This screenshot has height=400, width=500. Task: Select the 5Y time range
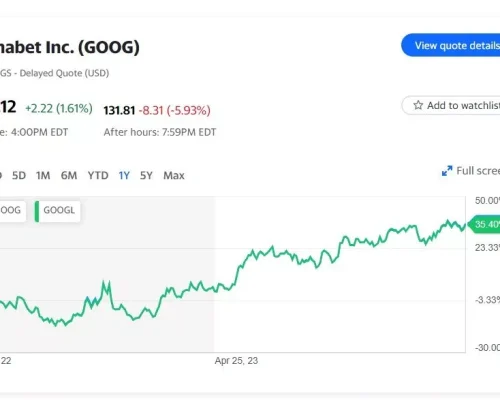point(146,175)
